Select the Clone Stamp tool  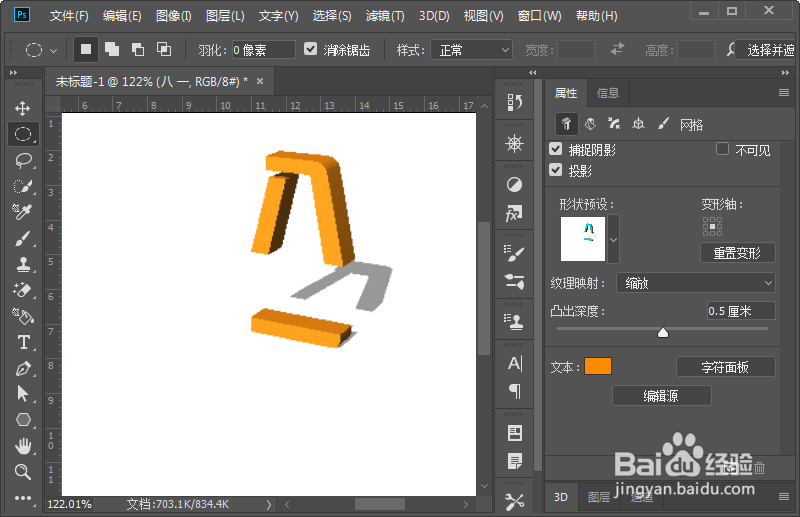point(22,264)
